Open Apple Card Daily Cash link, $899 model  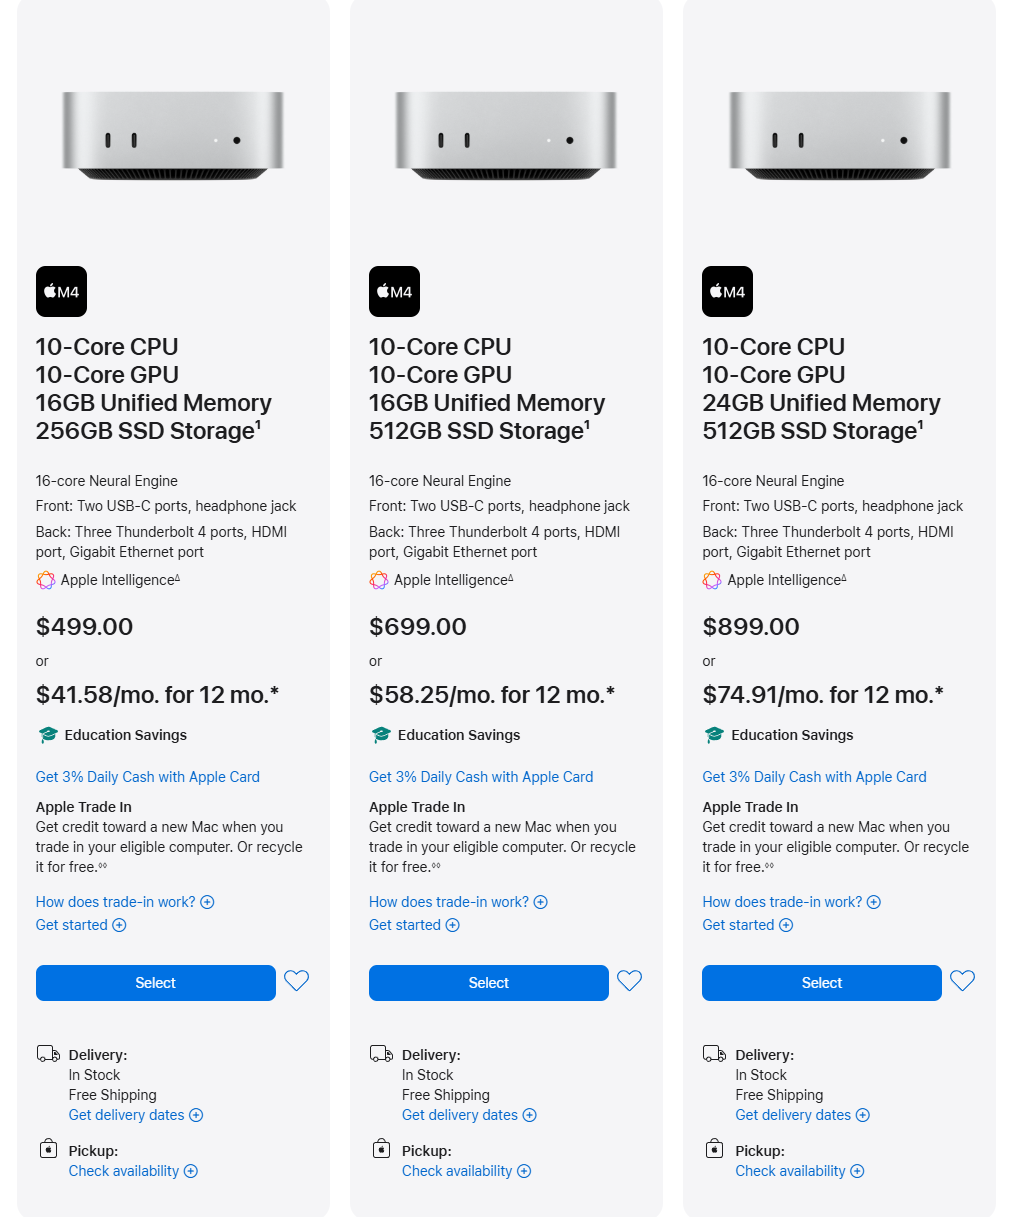tap(814, 777)
